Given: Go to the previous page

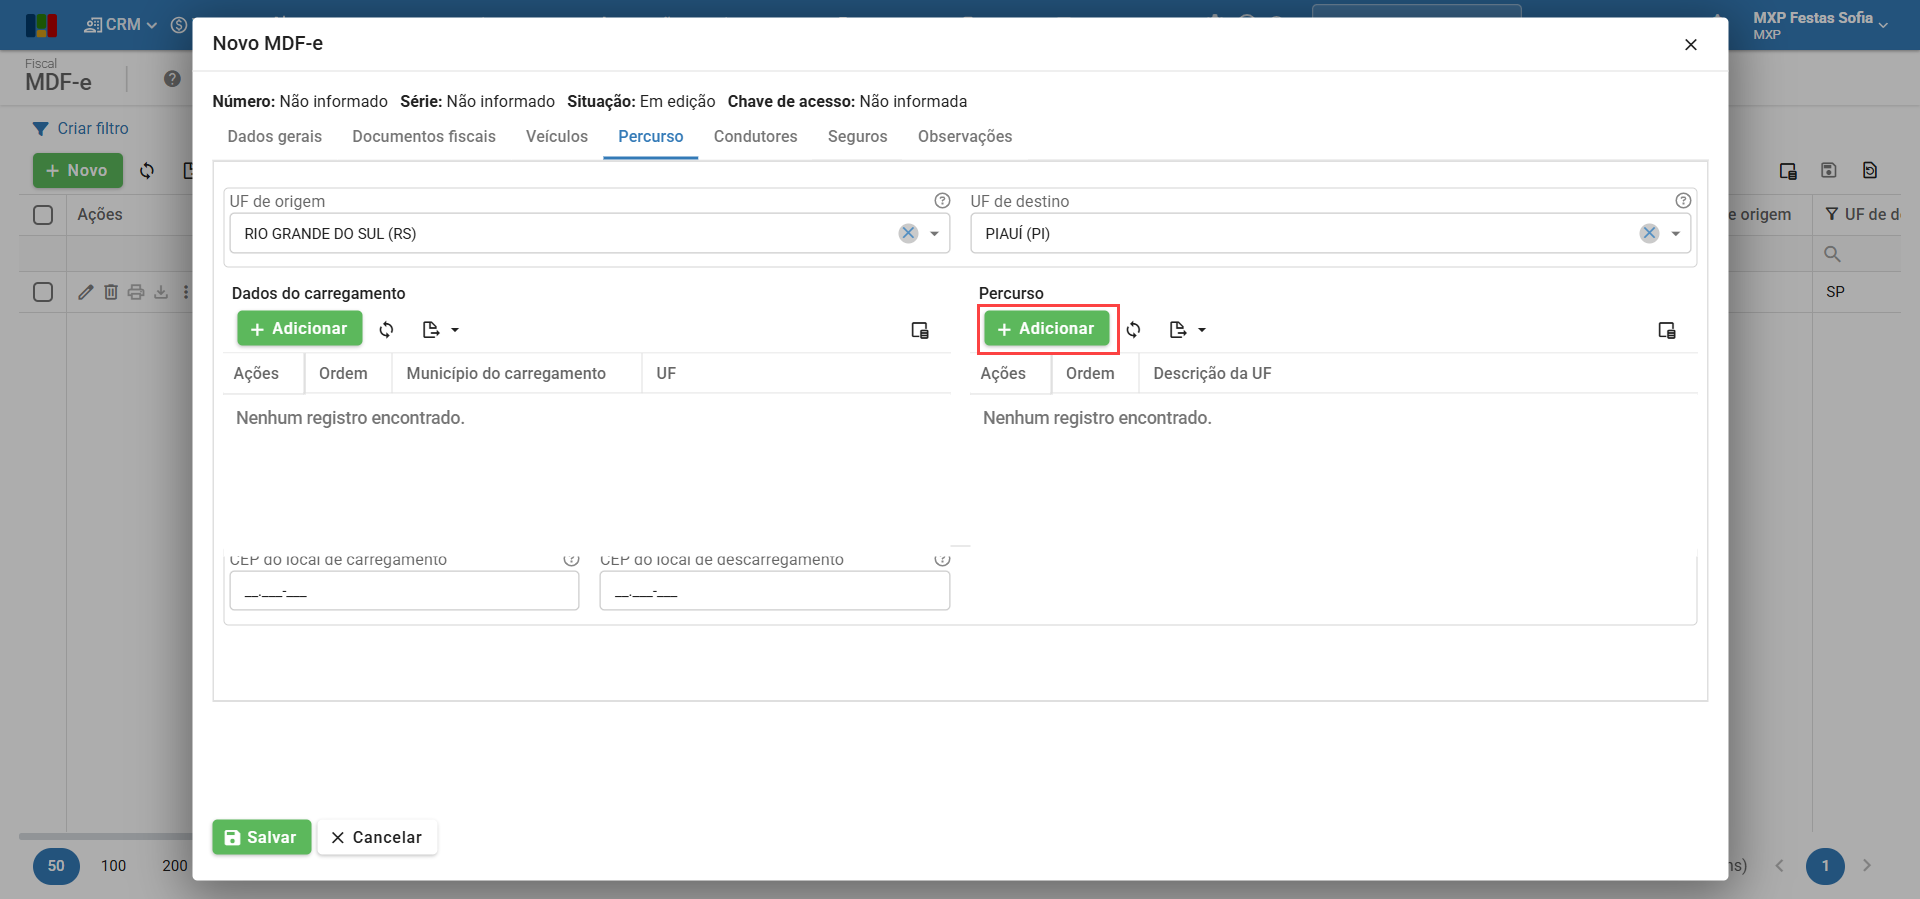Looking at the screenshot, I should pos(1780,866).
